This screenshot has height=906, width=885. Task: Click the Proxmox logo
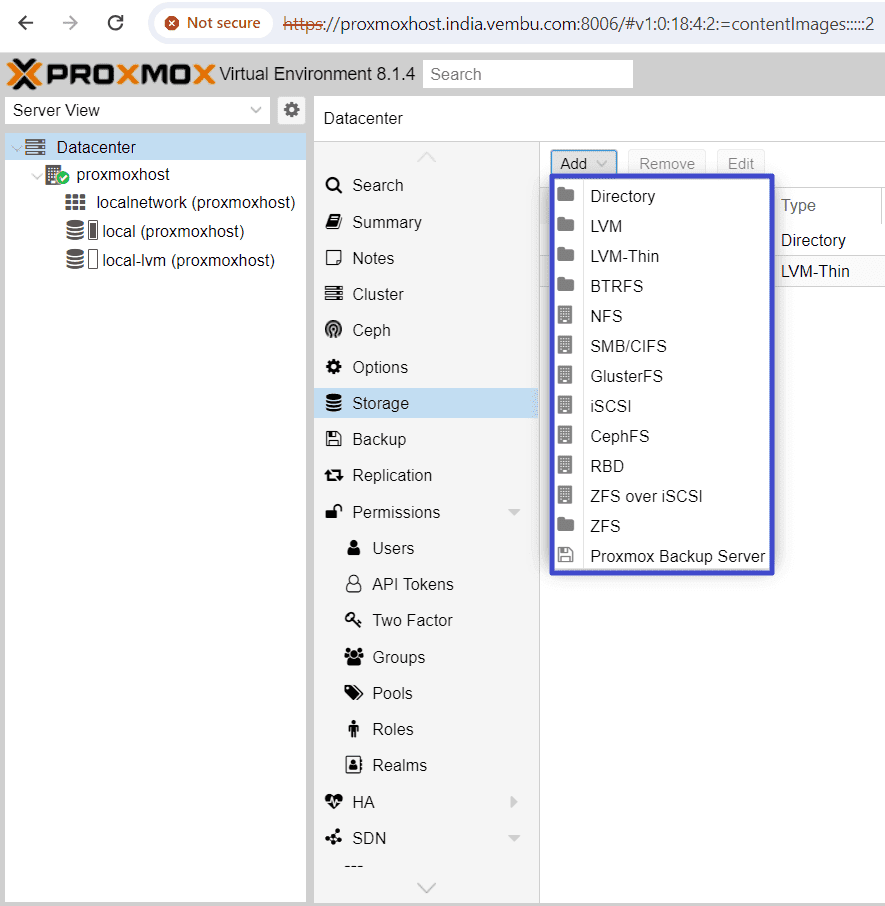(x=111, y=74)
